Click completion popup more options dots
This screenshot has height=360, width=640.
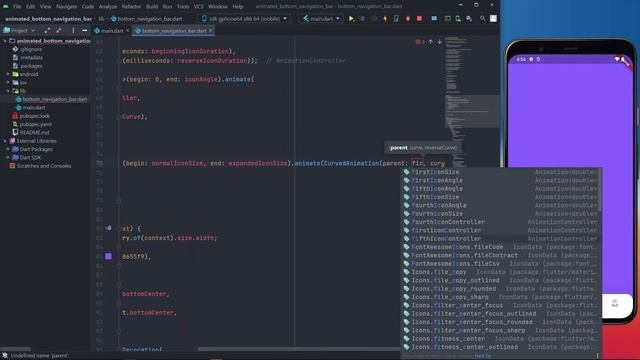point(597,356)
